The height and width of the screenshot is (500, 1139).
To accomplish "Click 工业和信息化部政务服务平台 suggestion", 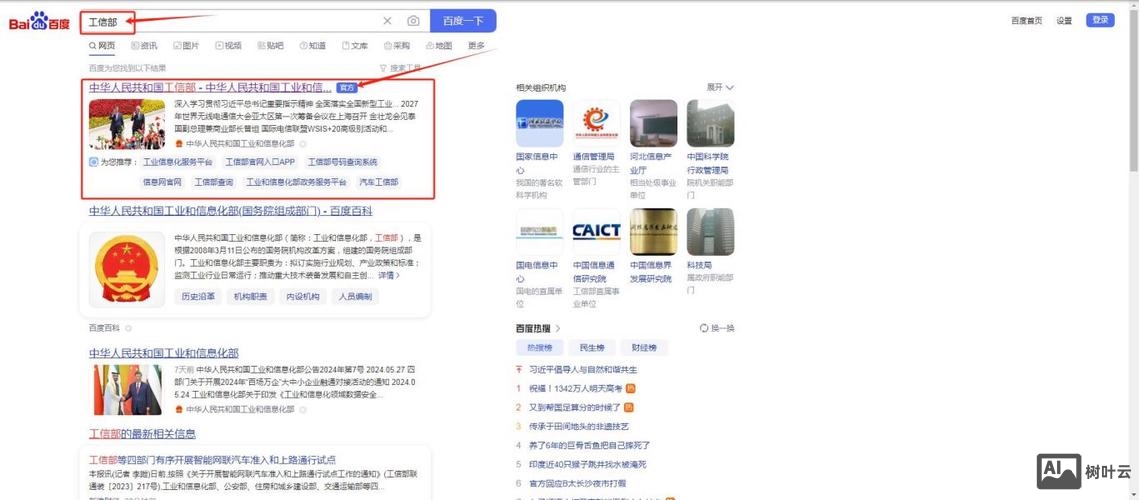I will [296, 182].
